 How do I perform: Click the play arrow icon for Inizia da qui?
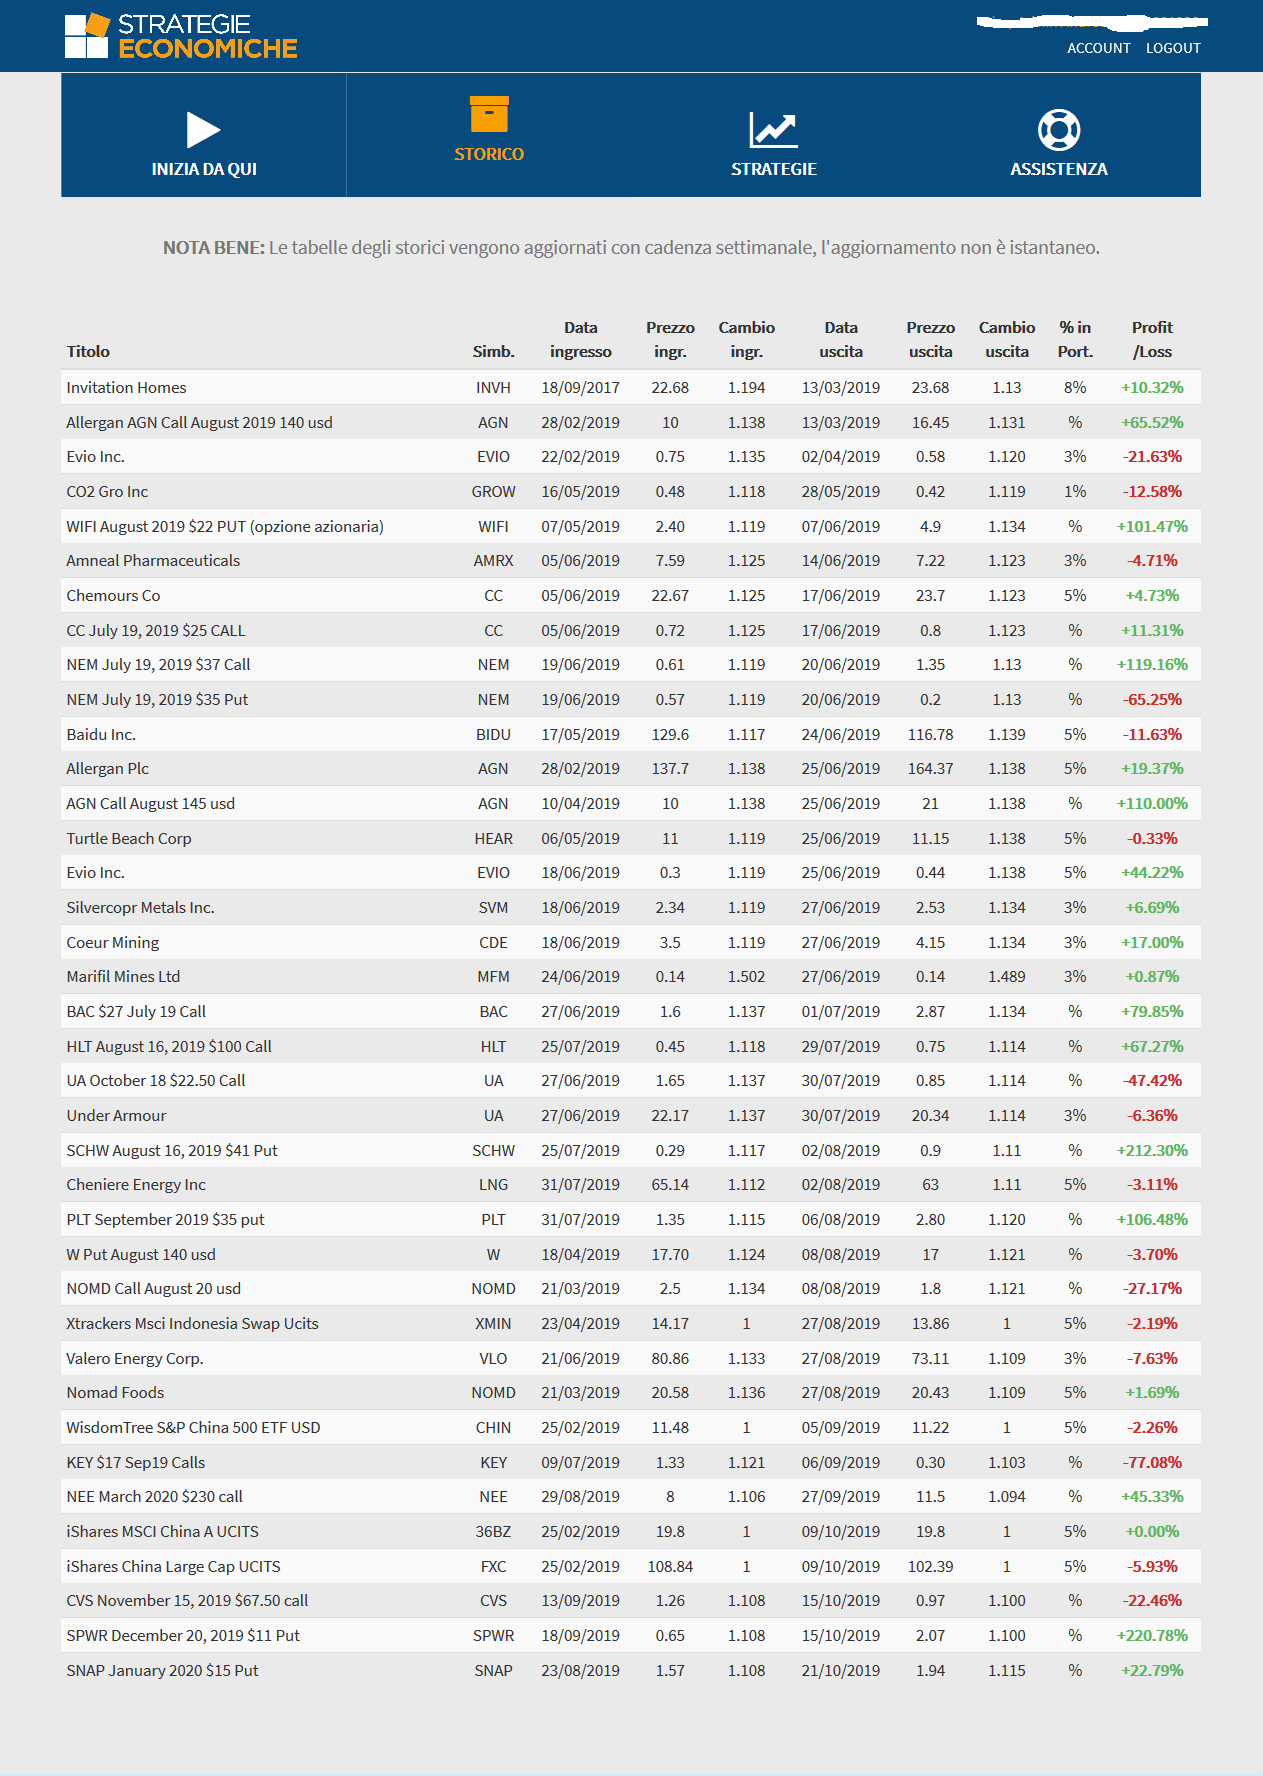tap(203, 130)
